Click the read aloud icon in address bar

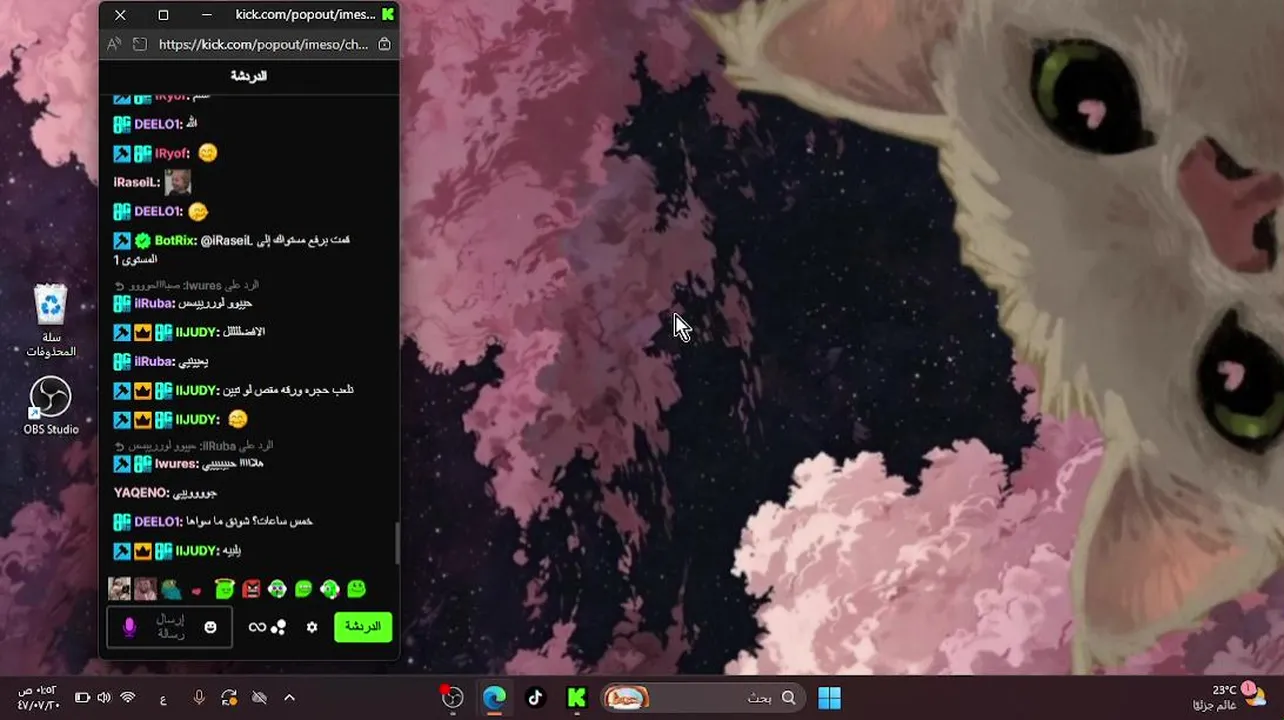click(114, 44)
